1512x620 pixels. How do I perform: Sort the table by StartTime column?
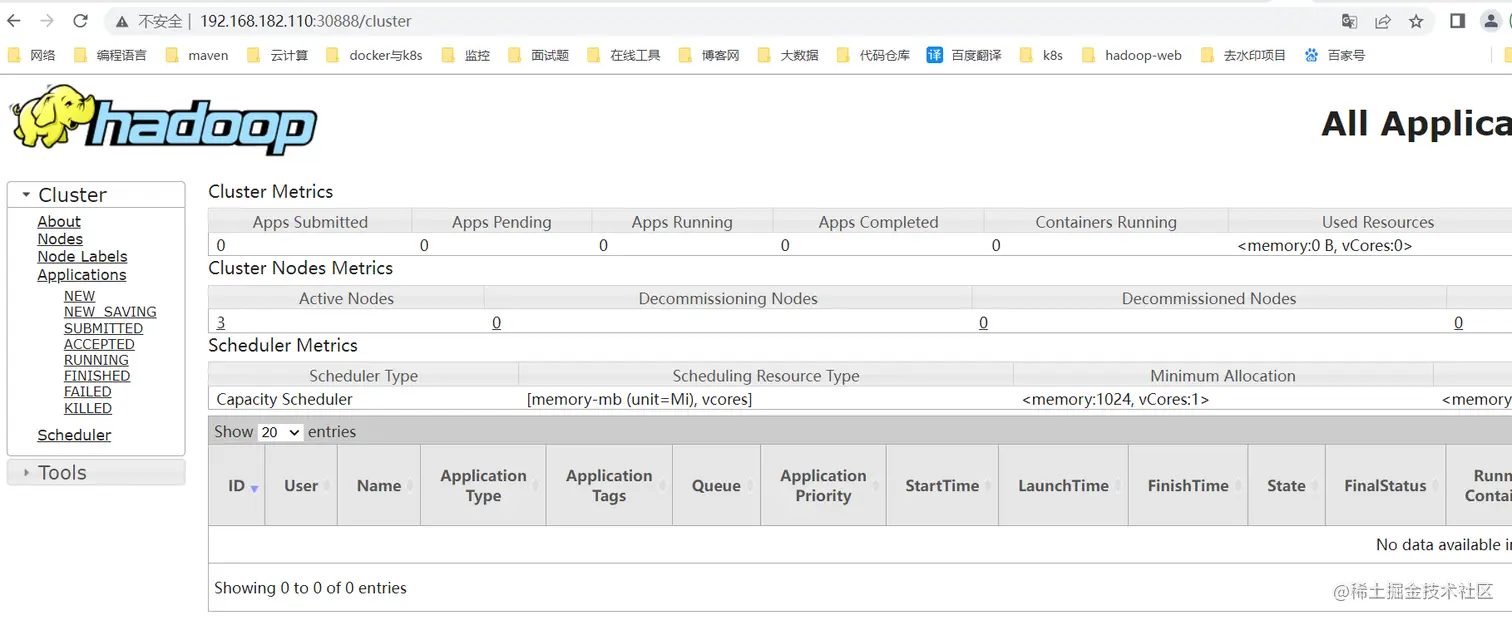(x=942, y=486)
